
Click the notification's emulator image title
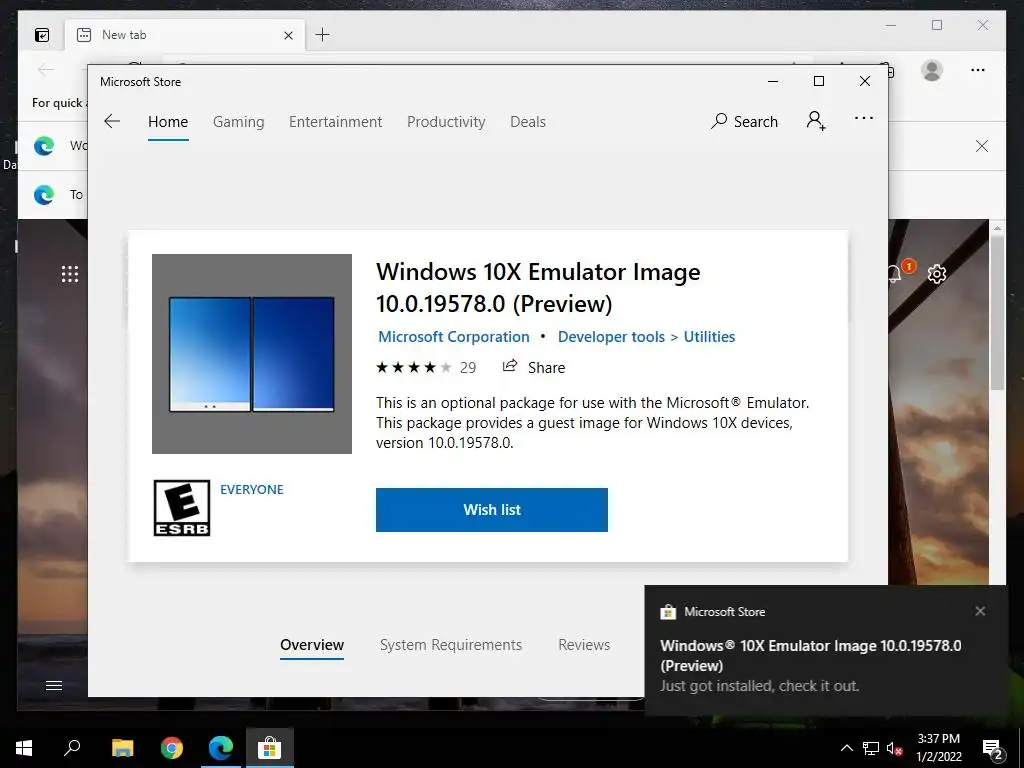tap(810, 655)
